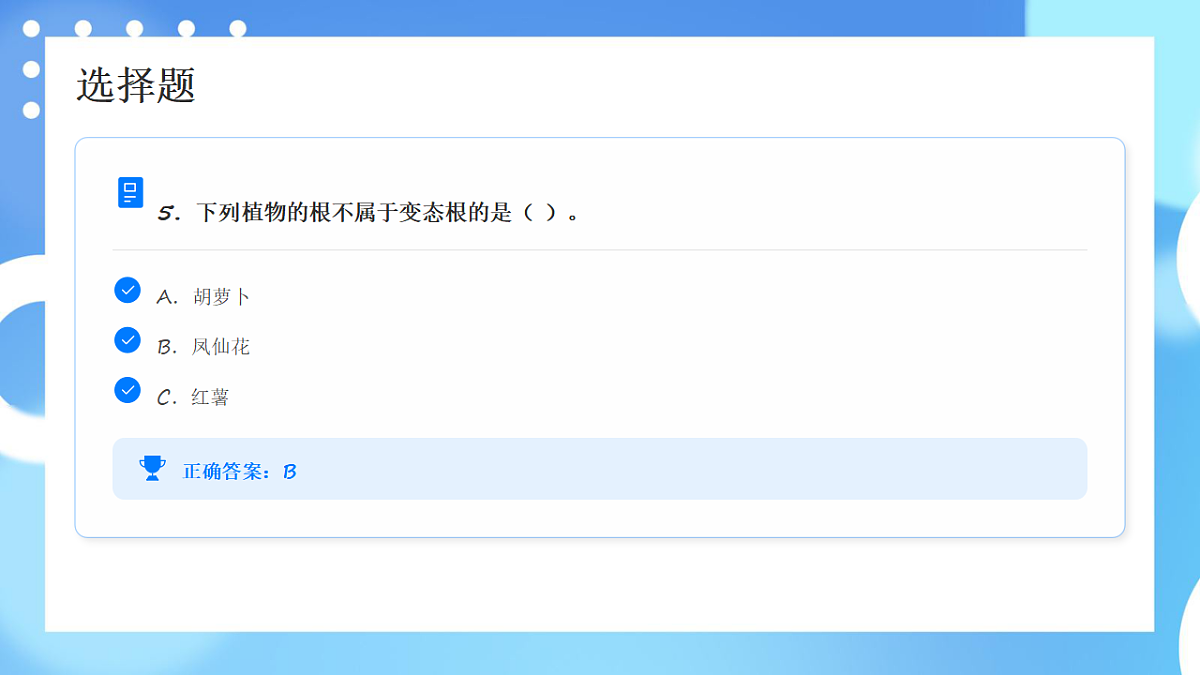Image resolution: width=1200 pixels, height=675 pixels.
Task: Click the divider line under the question
Action: 600,249
